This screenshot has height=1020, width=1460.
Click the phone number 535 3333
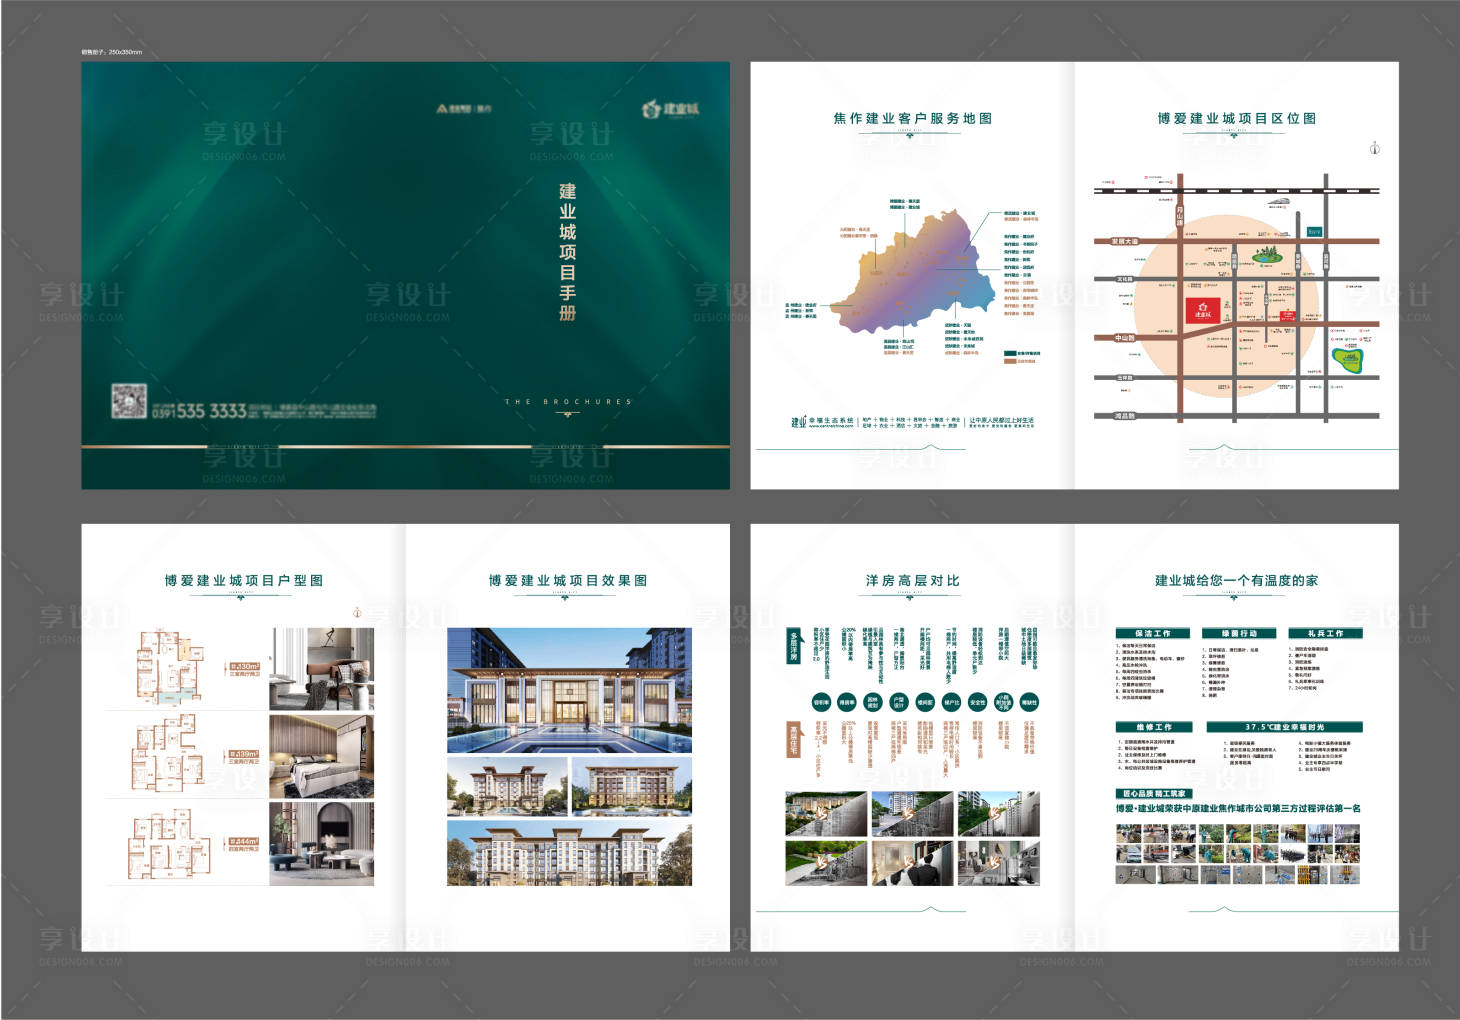pos(211,411)
